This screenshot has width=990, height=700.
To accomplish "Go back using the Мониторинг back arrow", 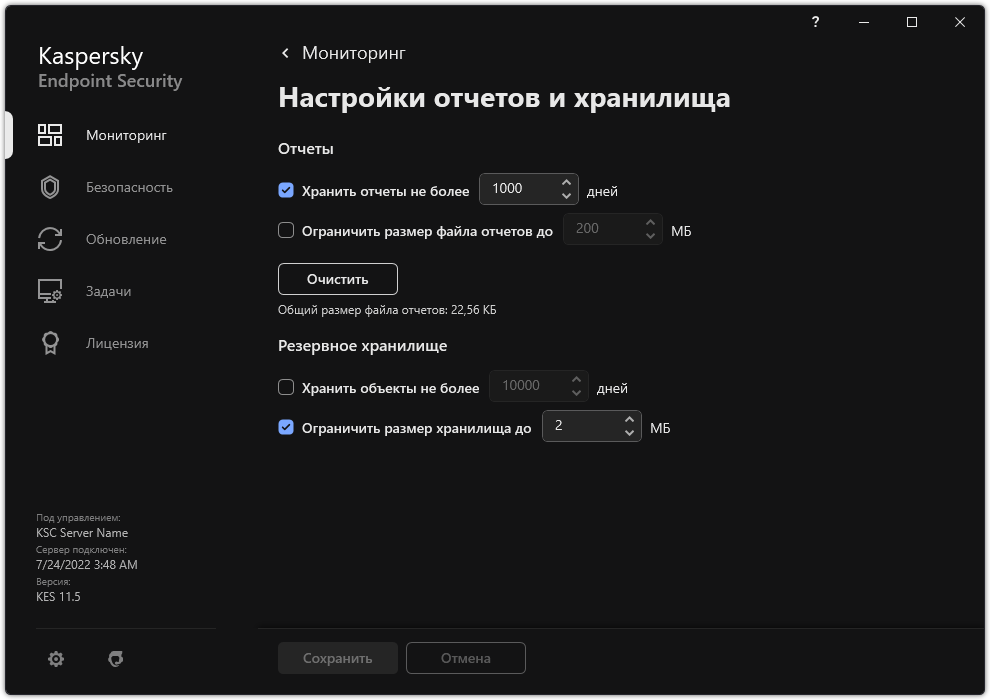I will coord(284,52).
